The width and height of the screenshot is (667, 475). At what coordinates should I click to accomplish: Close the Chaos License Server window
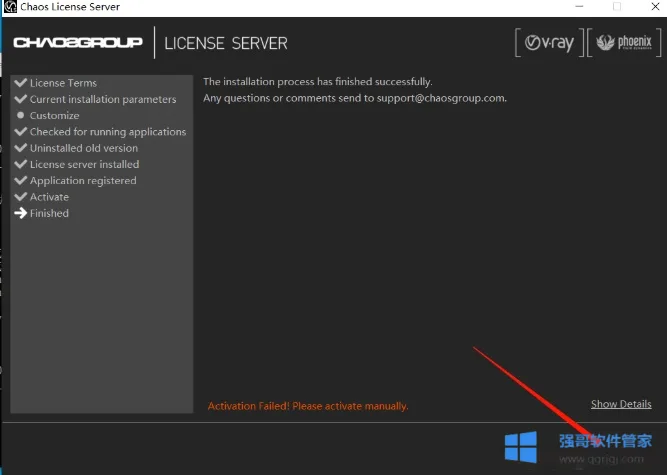(x=655, y=7)
